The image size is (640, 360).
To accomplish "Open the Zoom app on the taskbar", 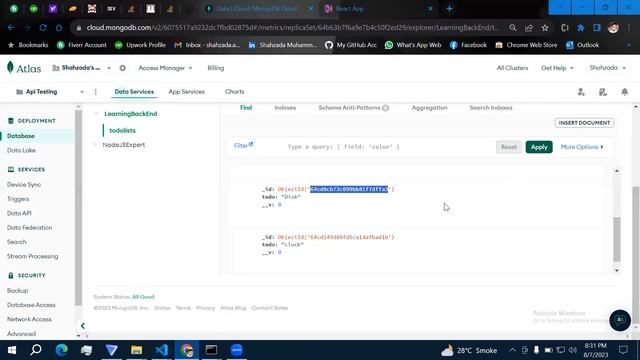I will click(237, 350).
